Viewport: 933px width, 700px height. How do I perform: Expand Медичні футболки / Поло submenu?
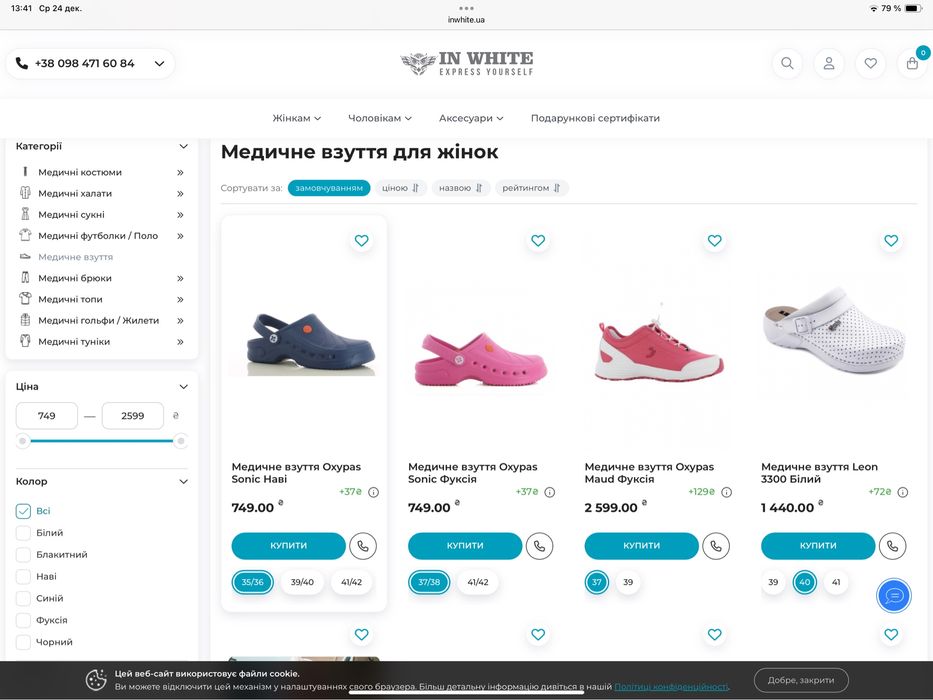click(x=180, y=236)
